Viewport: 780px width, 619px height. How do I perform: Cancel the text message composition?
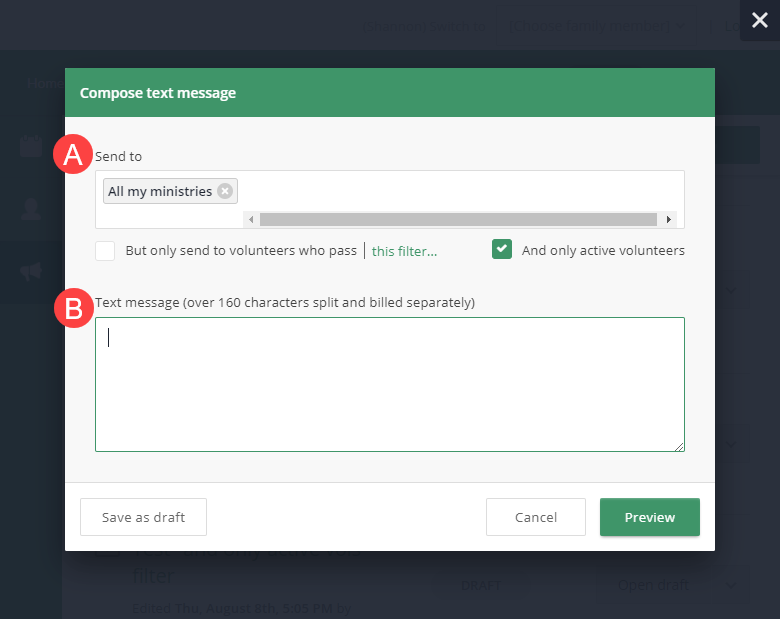click(x=535, y=517)
